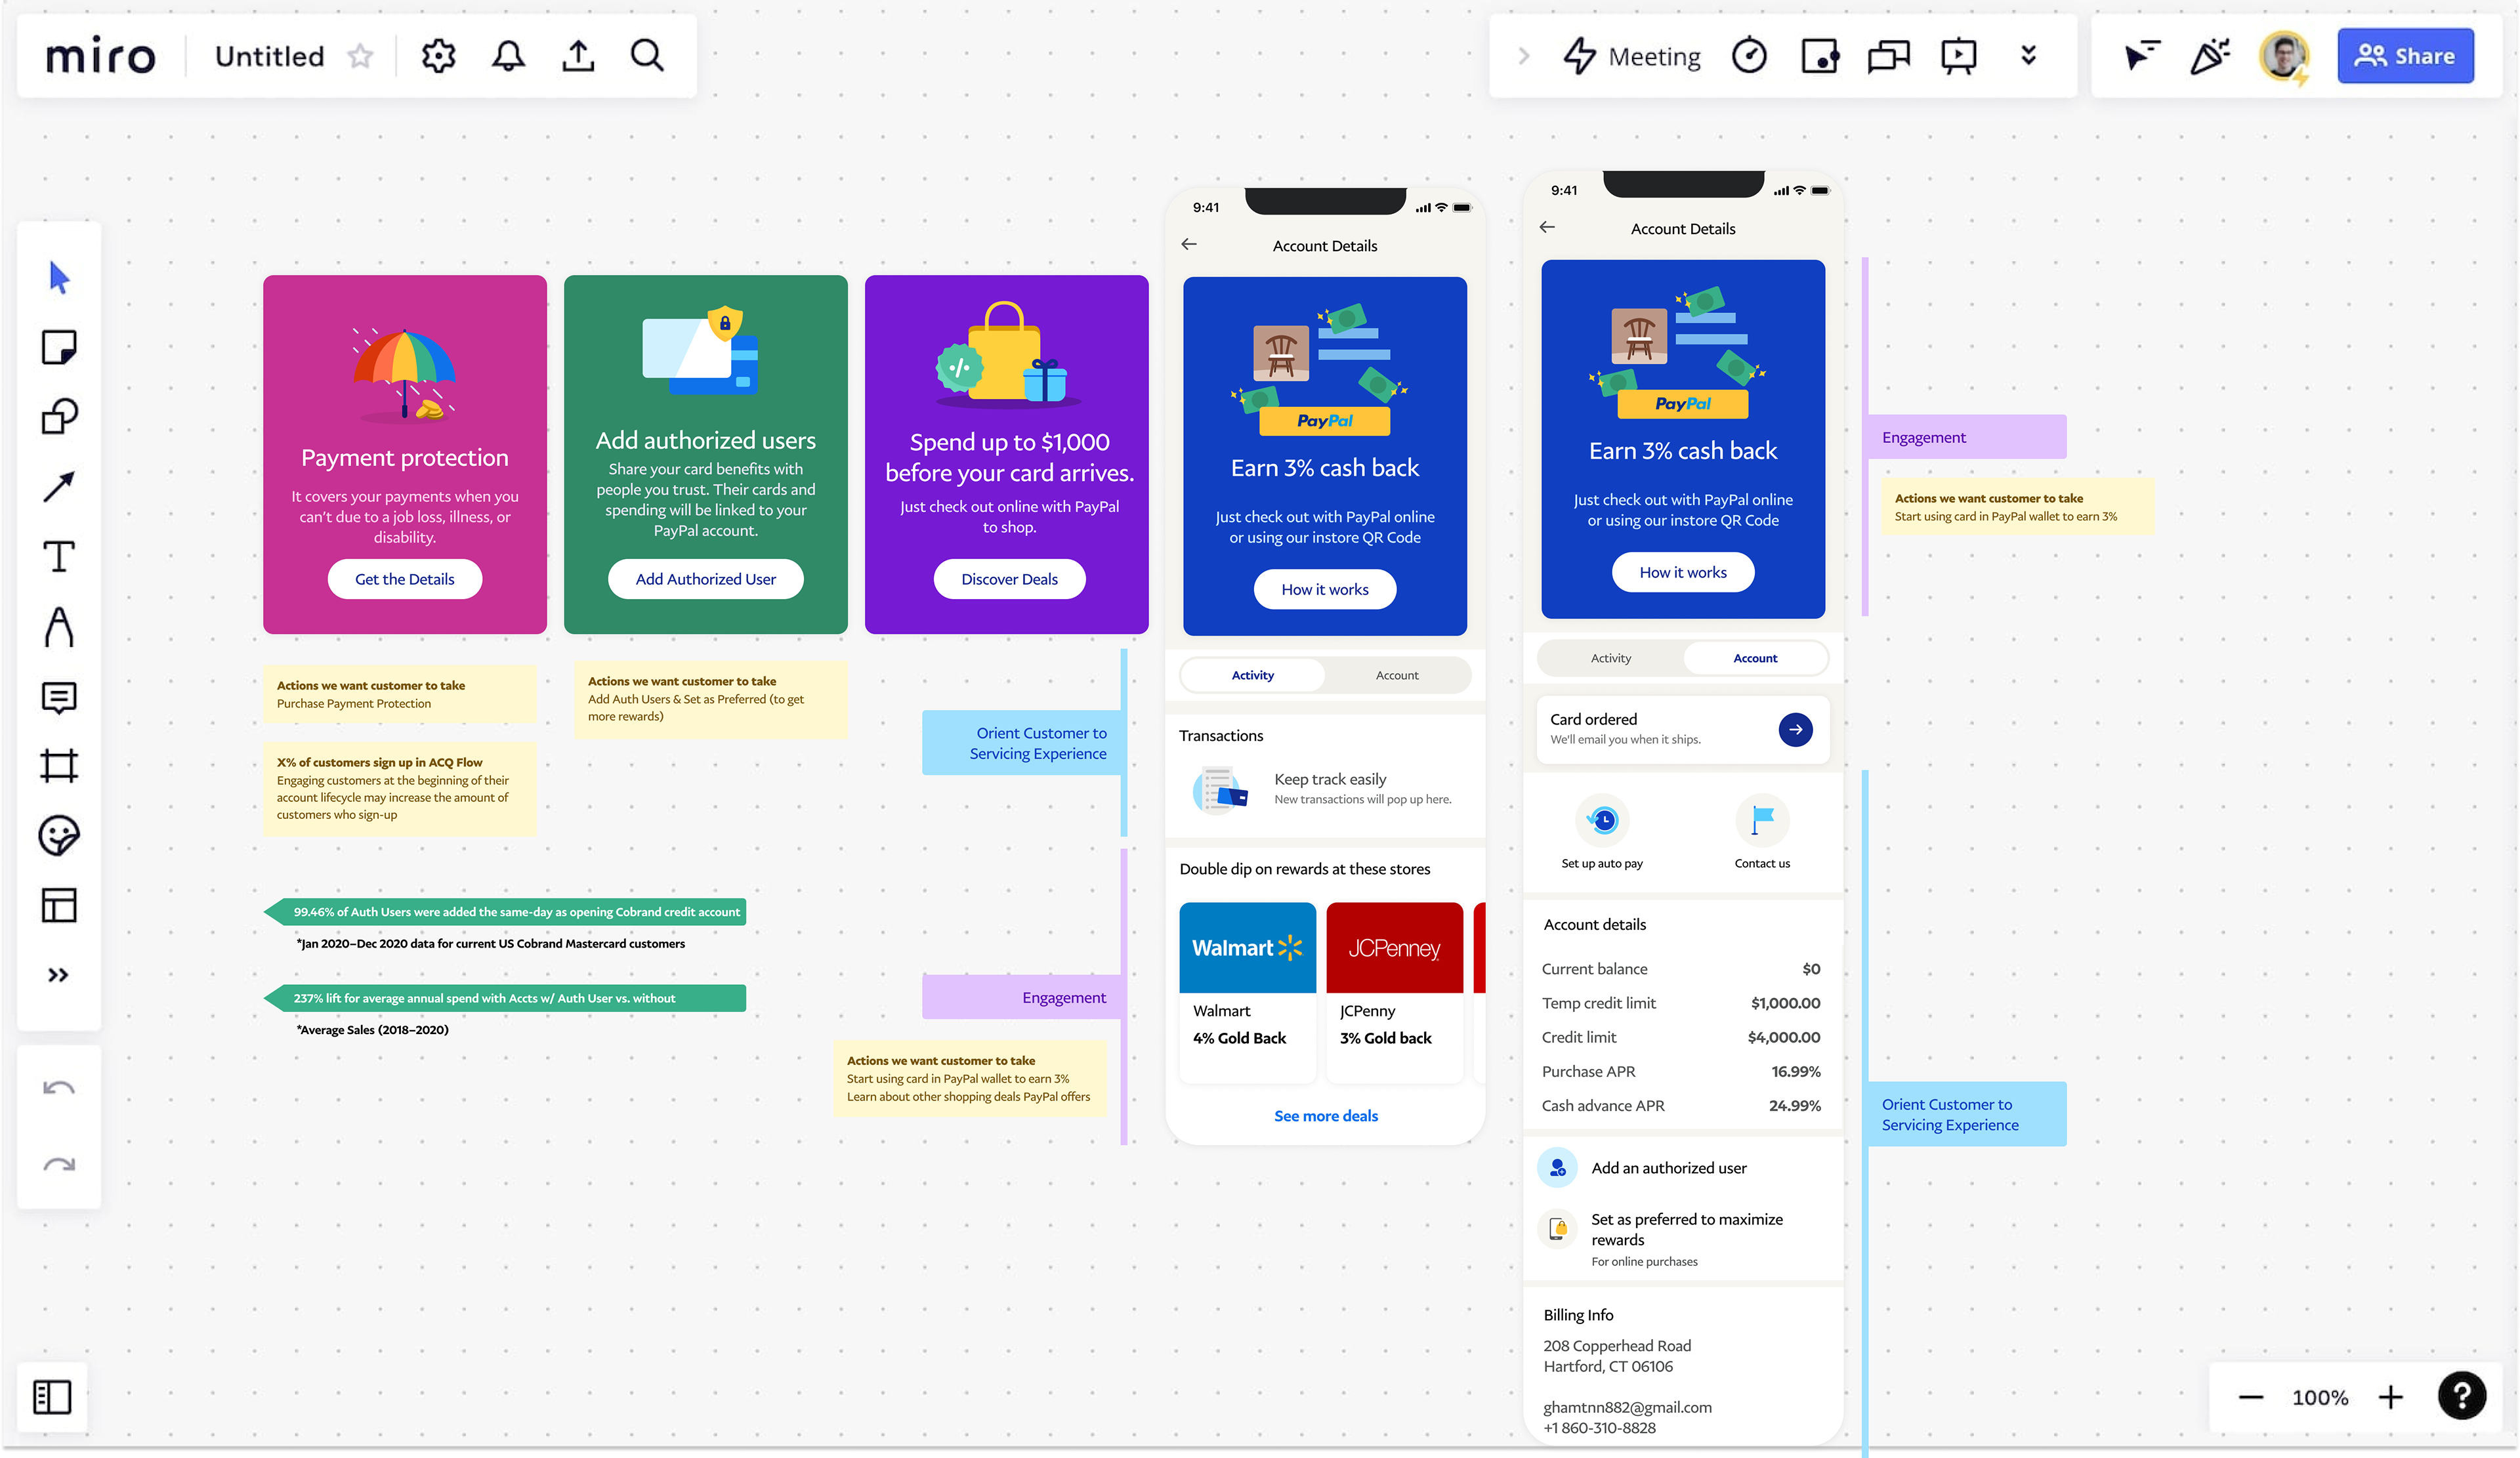Open the voting tool

click(x=1819, y=56)
